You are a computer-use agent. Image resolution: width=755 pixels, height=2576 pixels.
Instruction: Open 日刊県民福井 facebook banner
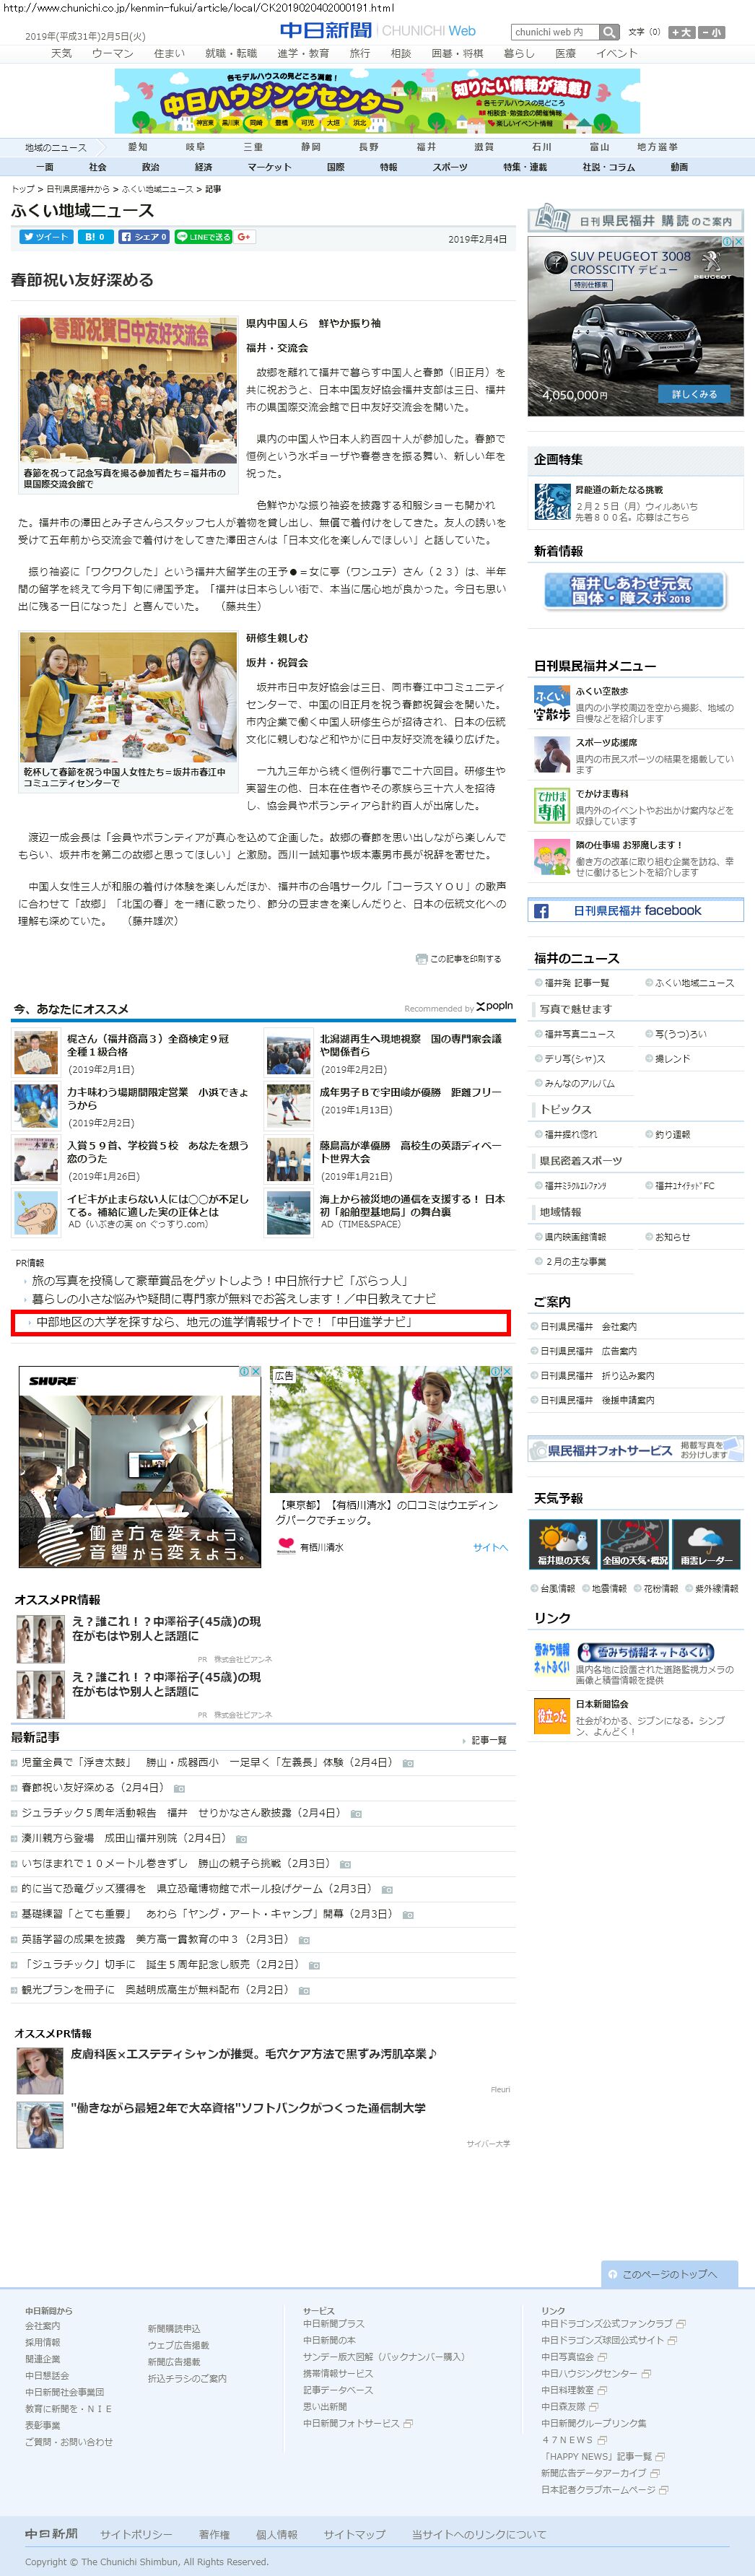pyautogui.click(x=636, y=910)
